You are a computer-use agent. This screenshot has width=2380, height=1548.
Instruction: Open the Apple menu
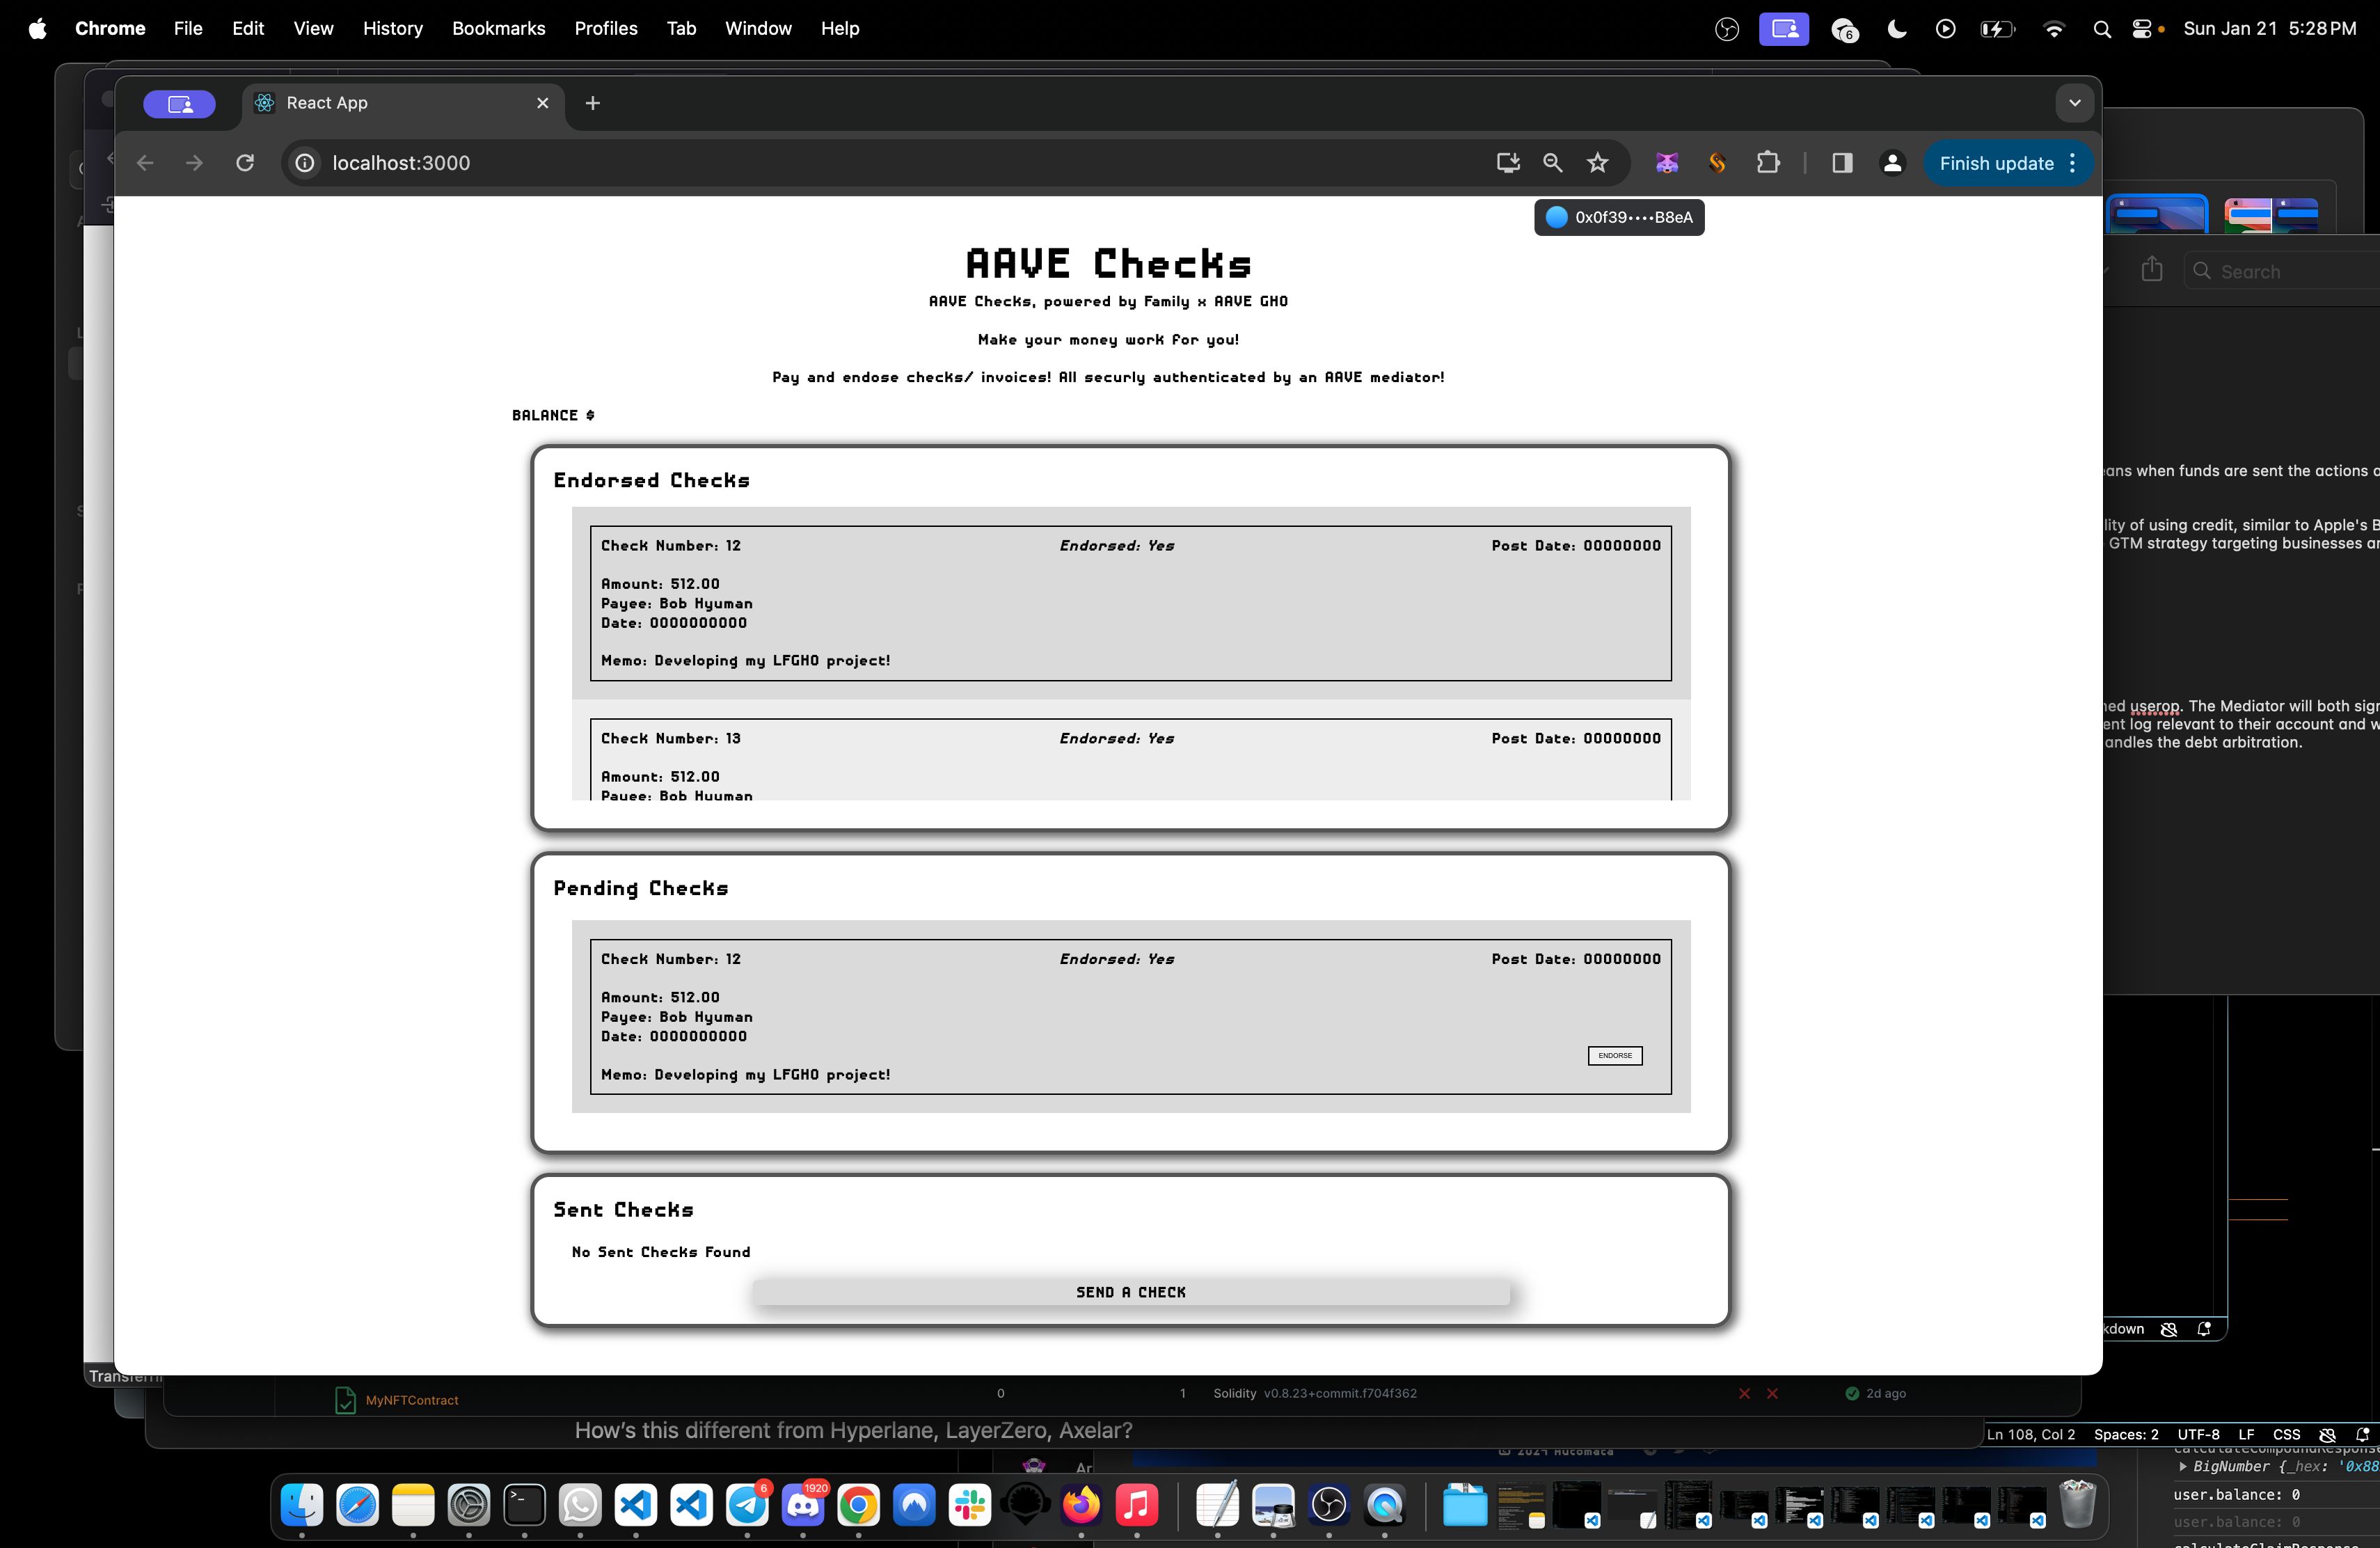[x=37, y=29]
